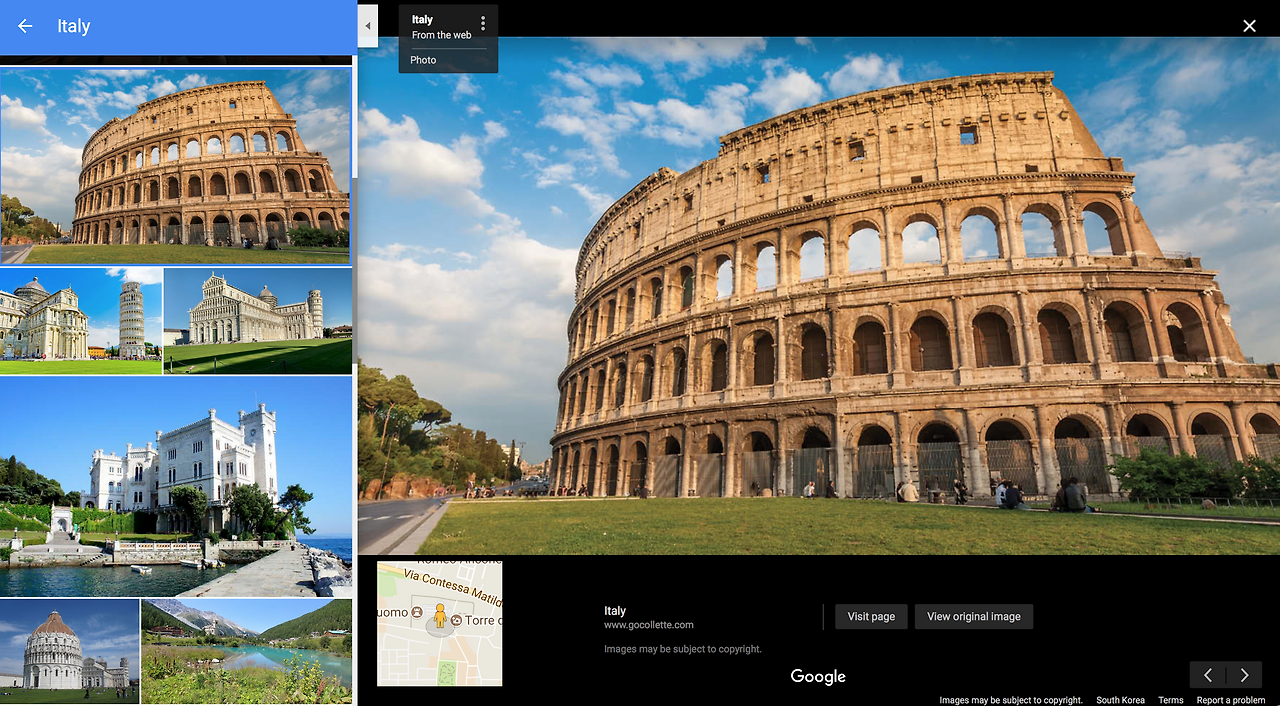Click Report a problem link
Screen dimensions: 1280x706
(1231, 700)
